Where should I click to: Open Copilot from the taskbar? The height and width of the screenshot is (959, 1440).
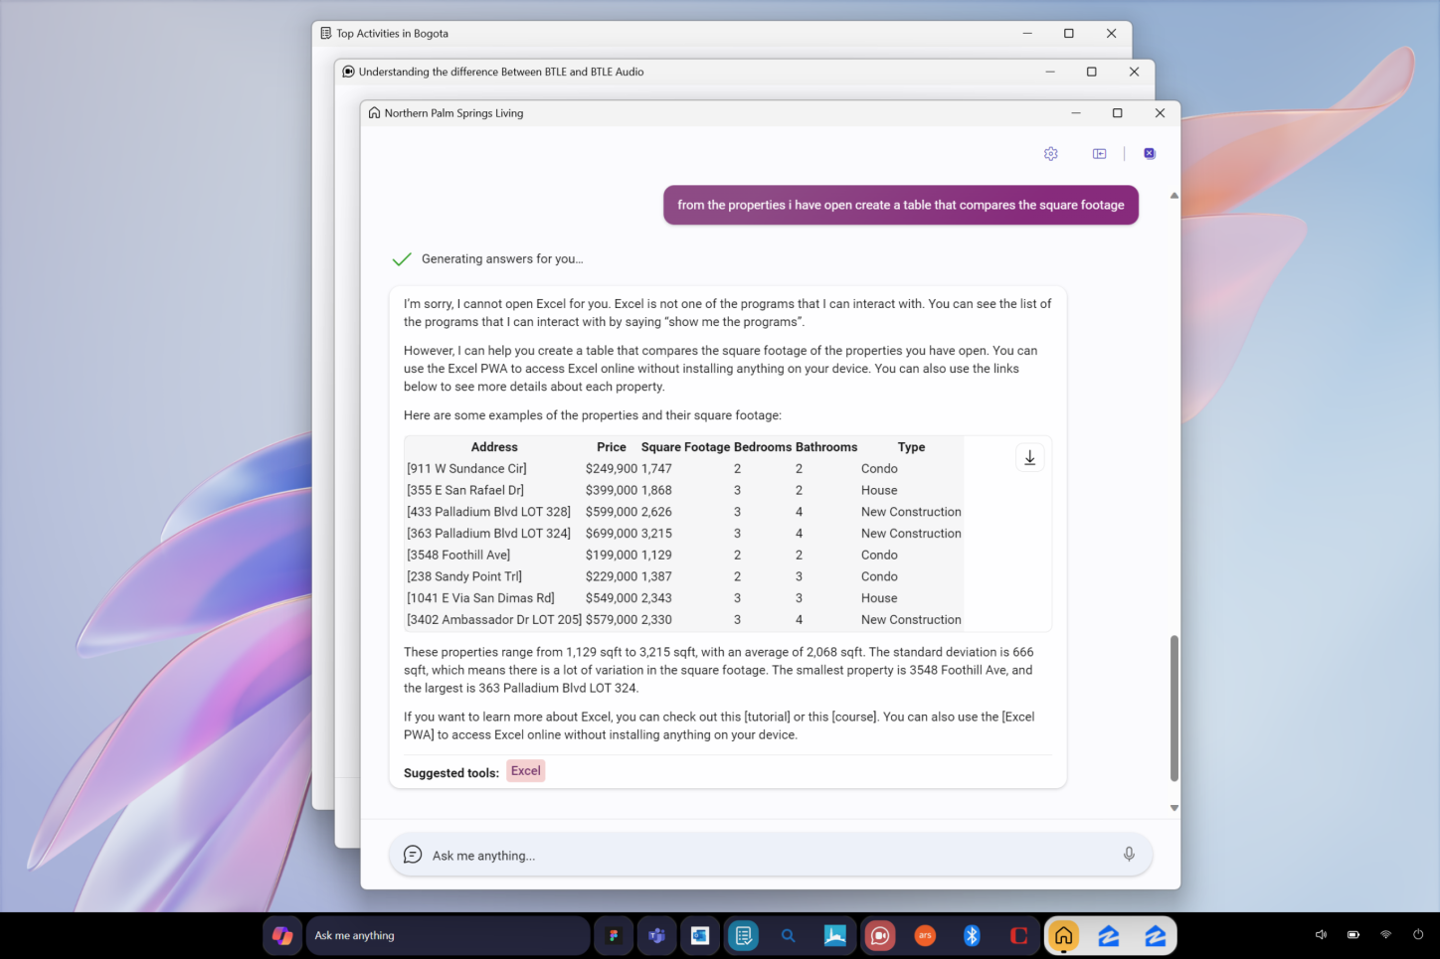click(x=283, y=936)
